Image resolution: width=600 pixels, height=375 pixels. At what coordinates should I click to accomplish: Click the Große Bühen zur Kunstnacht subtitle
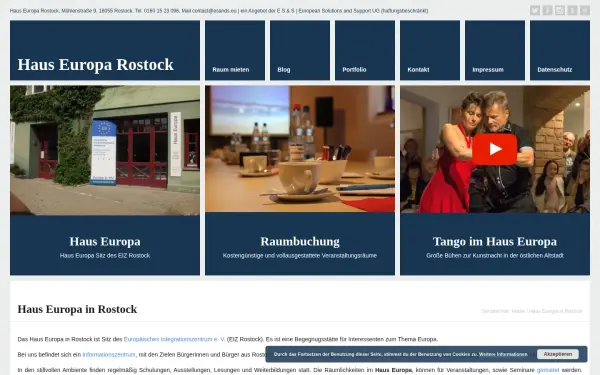click(495, 256)
